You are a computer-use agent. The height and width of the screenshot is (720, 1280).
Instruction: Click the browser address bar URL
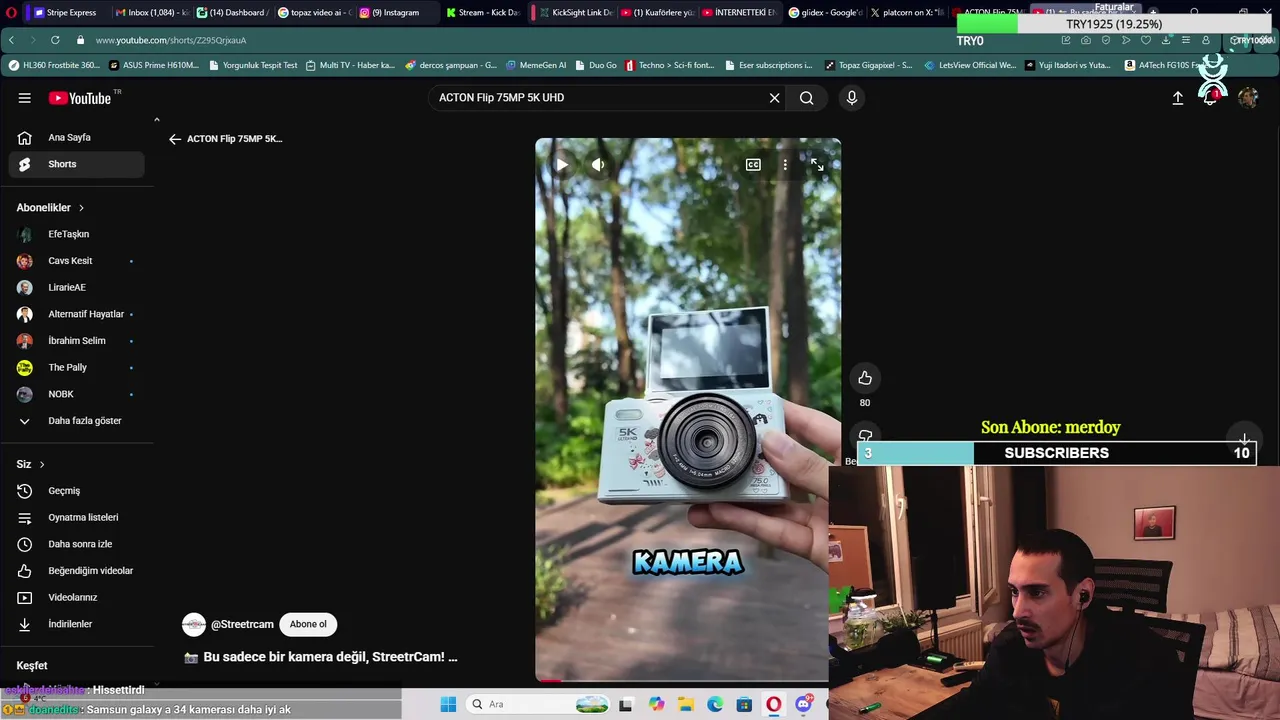(171, 40)
